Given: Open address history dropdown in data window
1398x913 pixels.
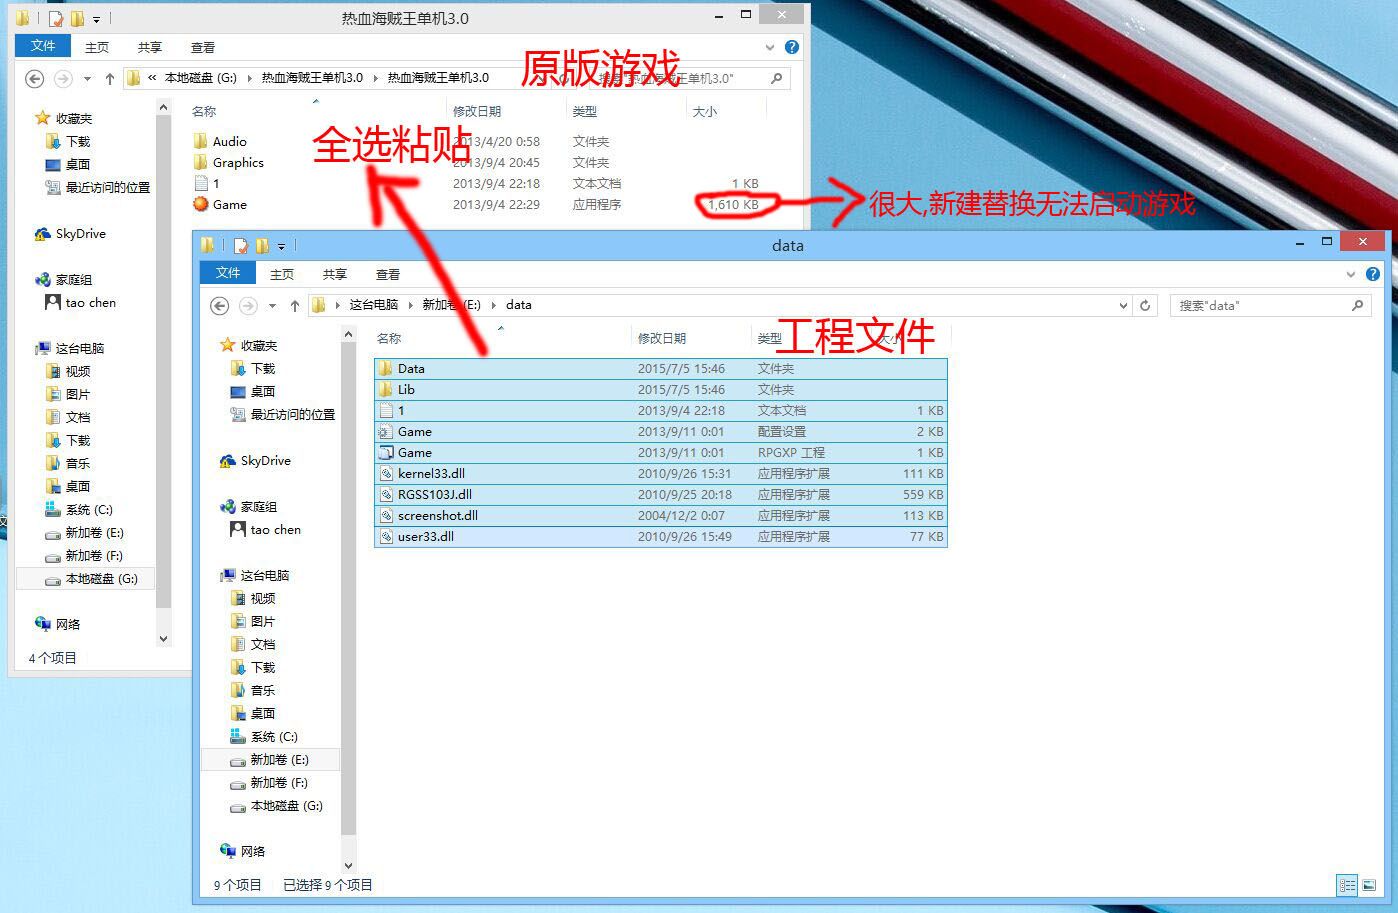Looking at the screenshot, I should (1123, 305).
